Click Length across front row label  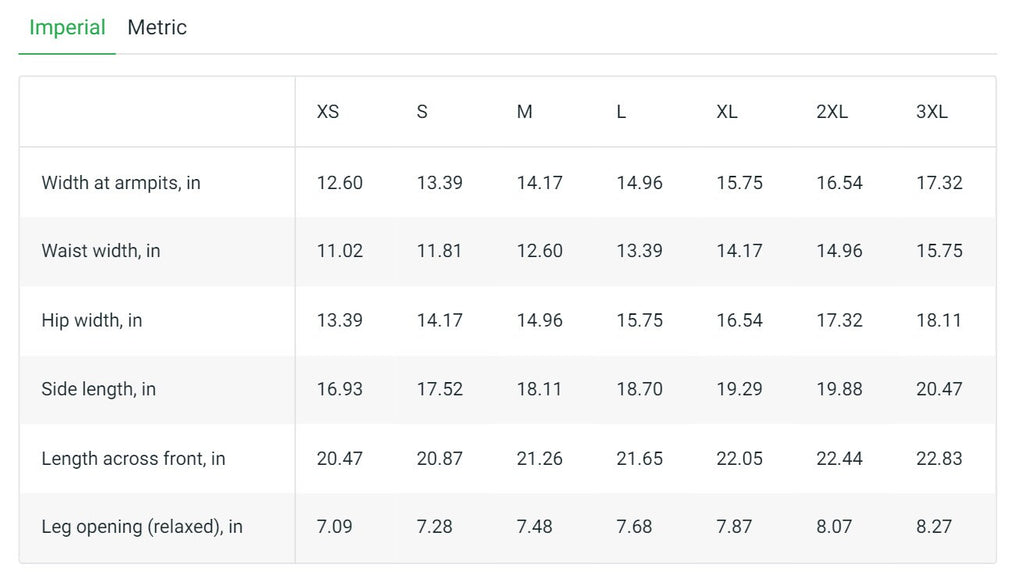(133, 459)
